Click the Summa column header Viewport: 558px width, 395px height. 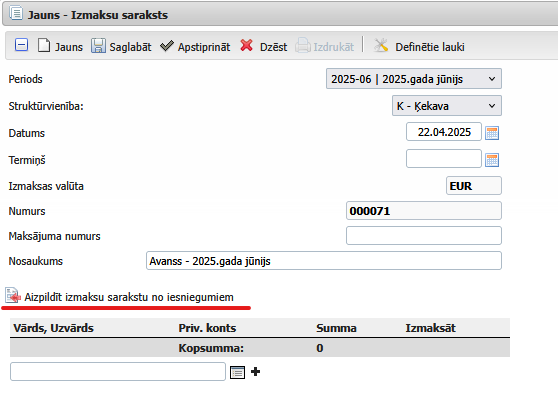[336, 328]
